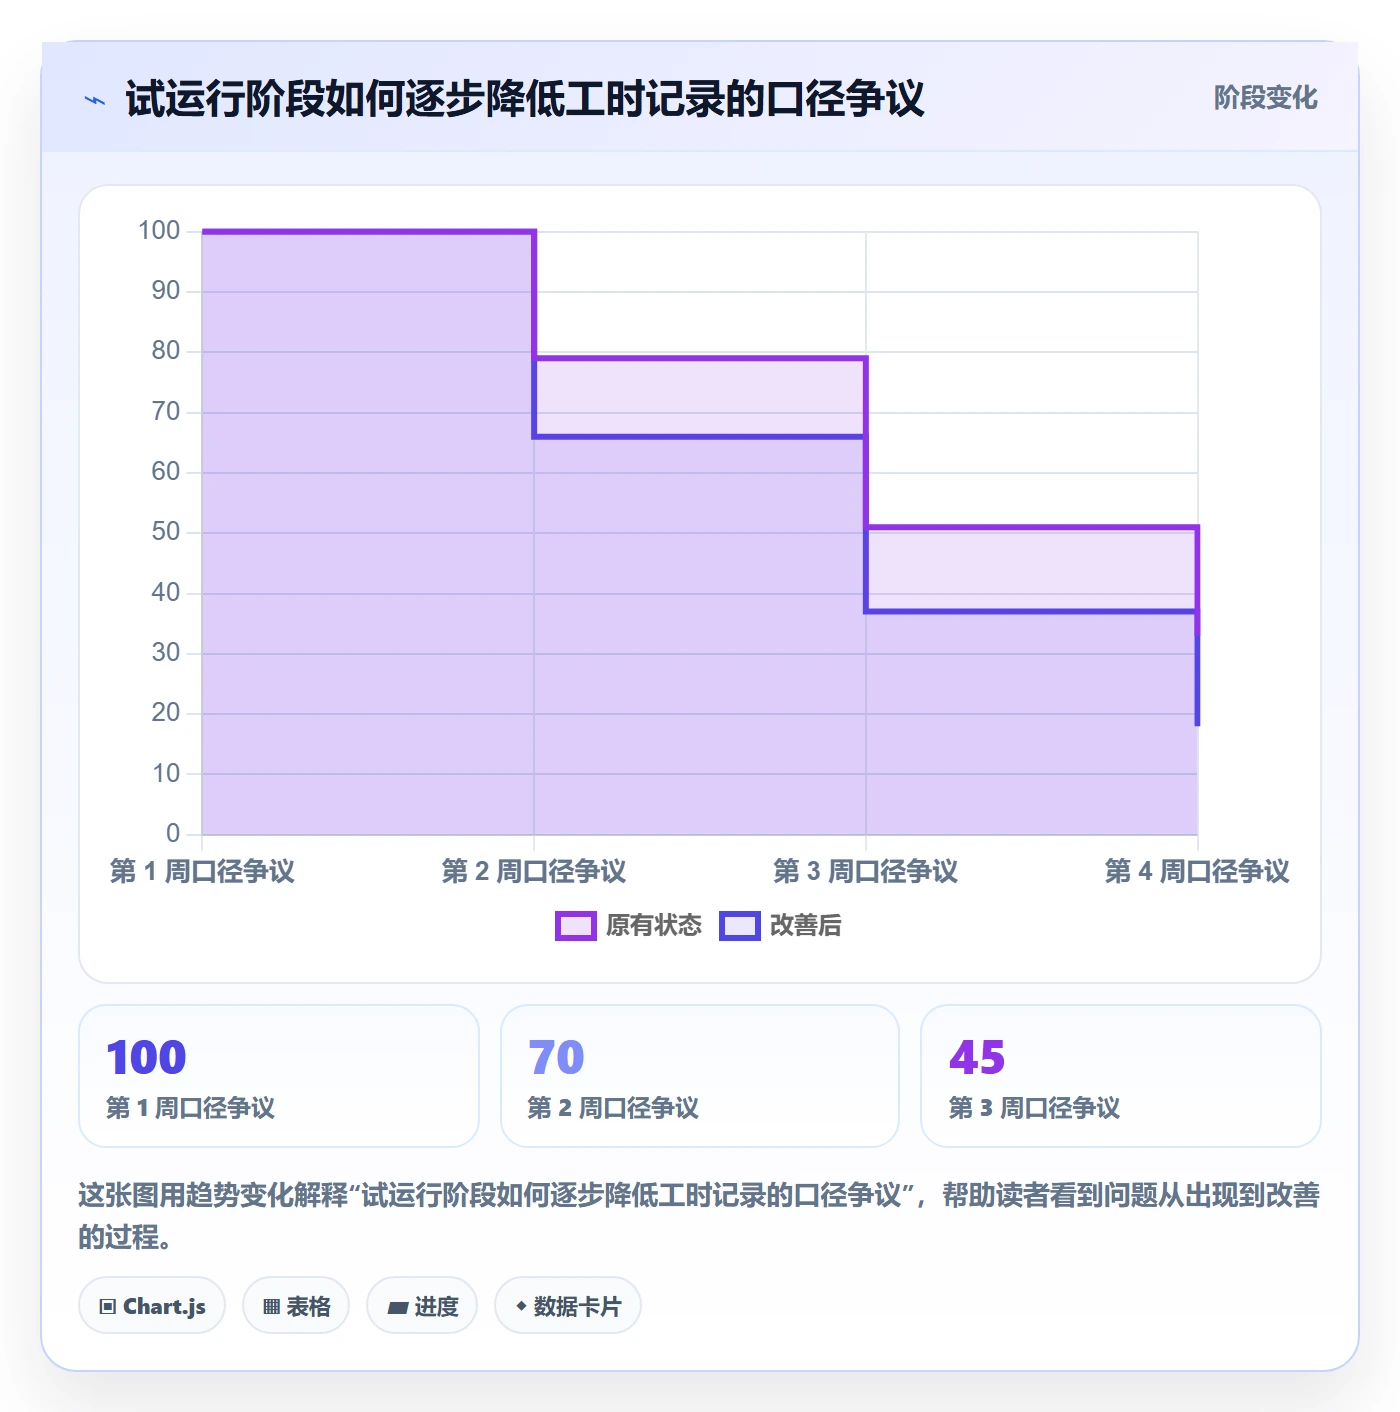1400x1412 pixels.
Task: Click the lightning icon beside the title
Action: 95,100
